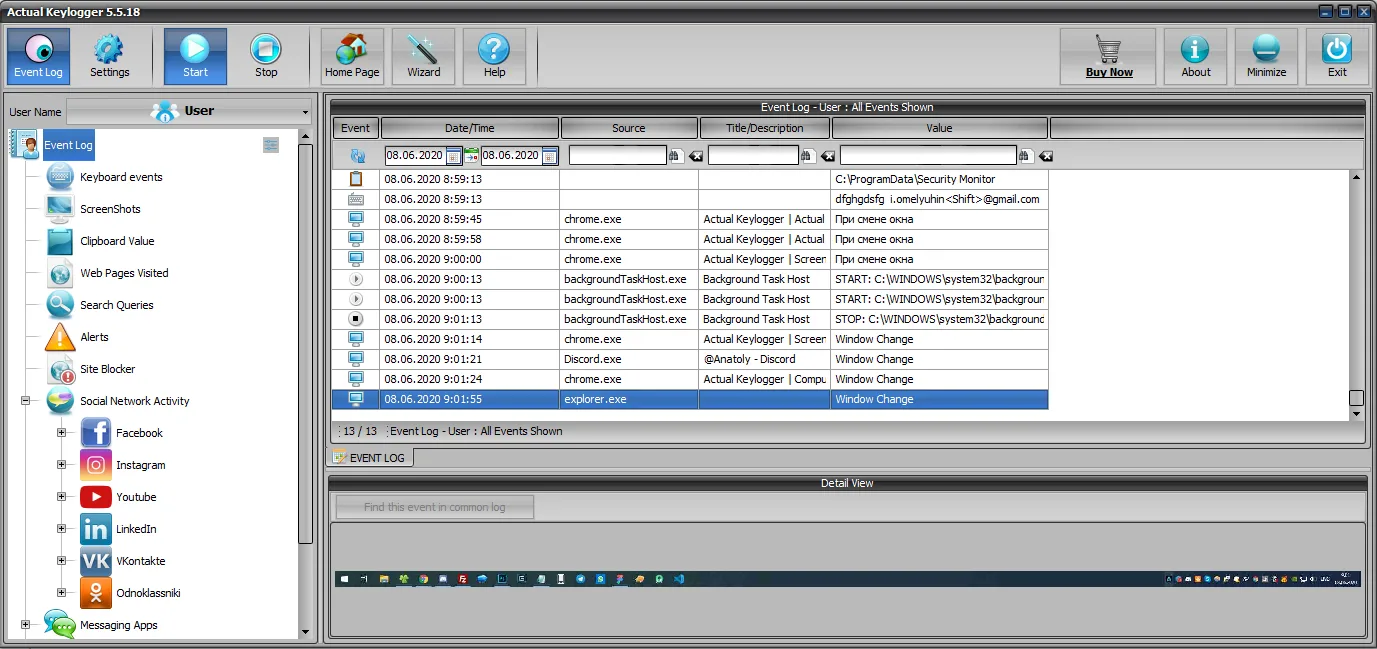
Task: Select ScreenShots in the sidebar
Action: click(110, 209)
